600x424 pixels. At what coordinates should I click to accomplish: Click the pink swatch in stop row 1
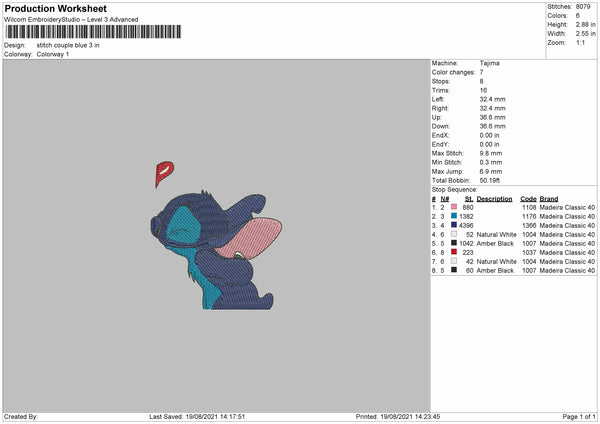[454, 207]
